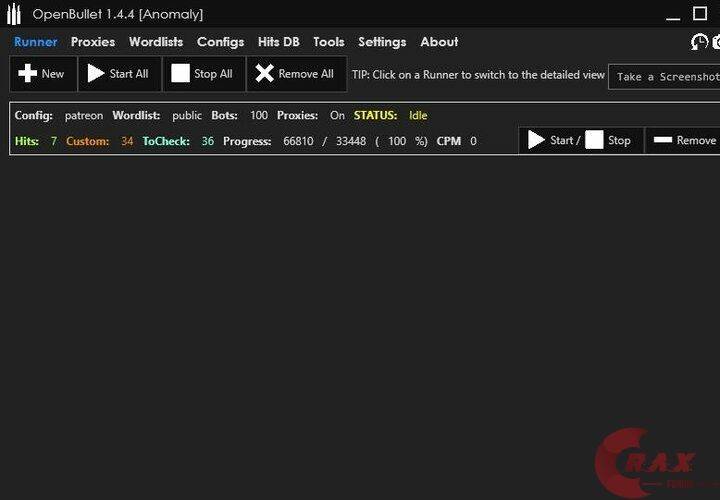720x500 pixels.
Task: Open the Wordlists tab
Action: point(156,42)
